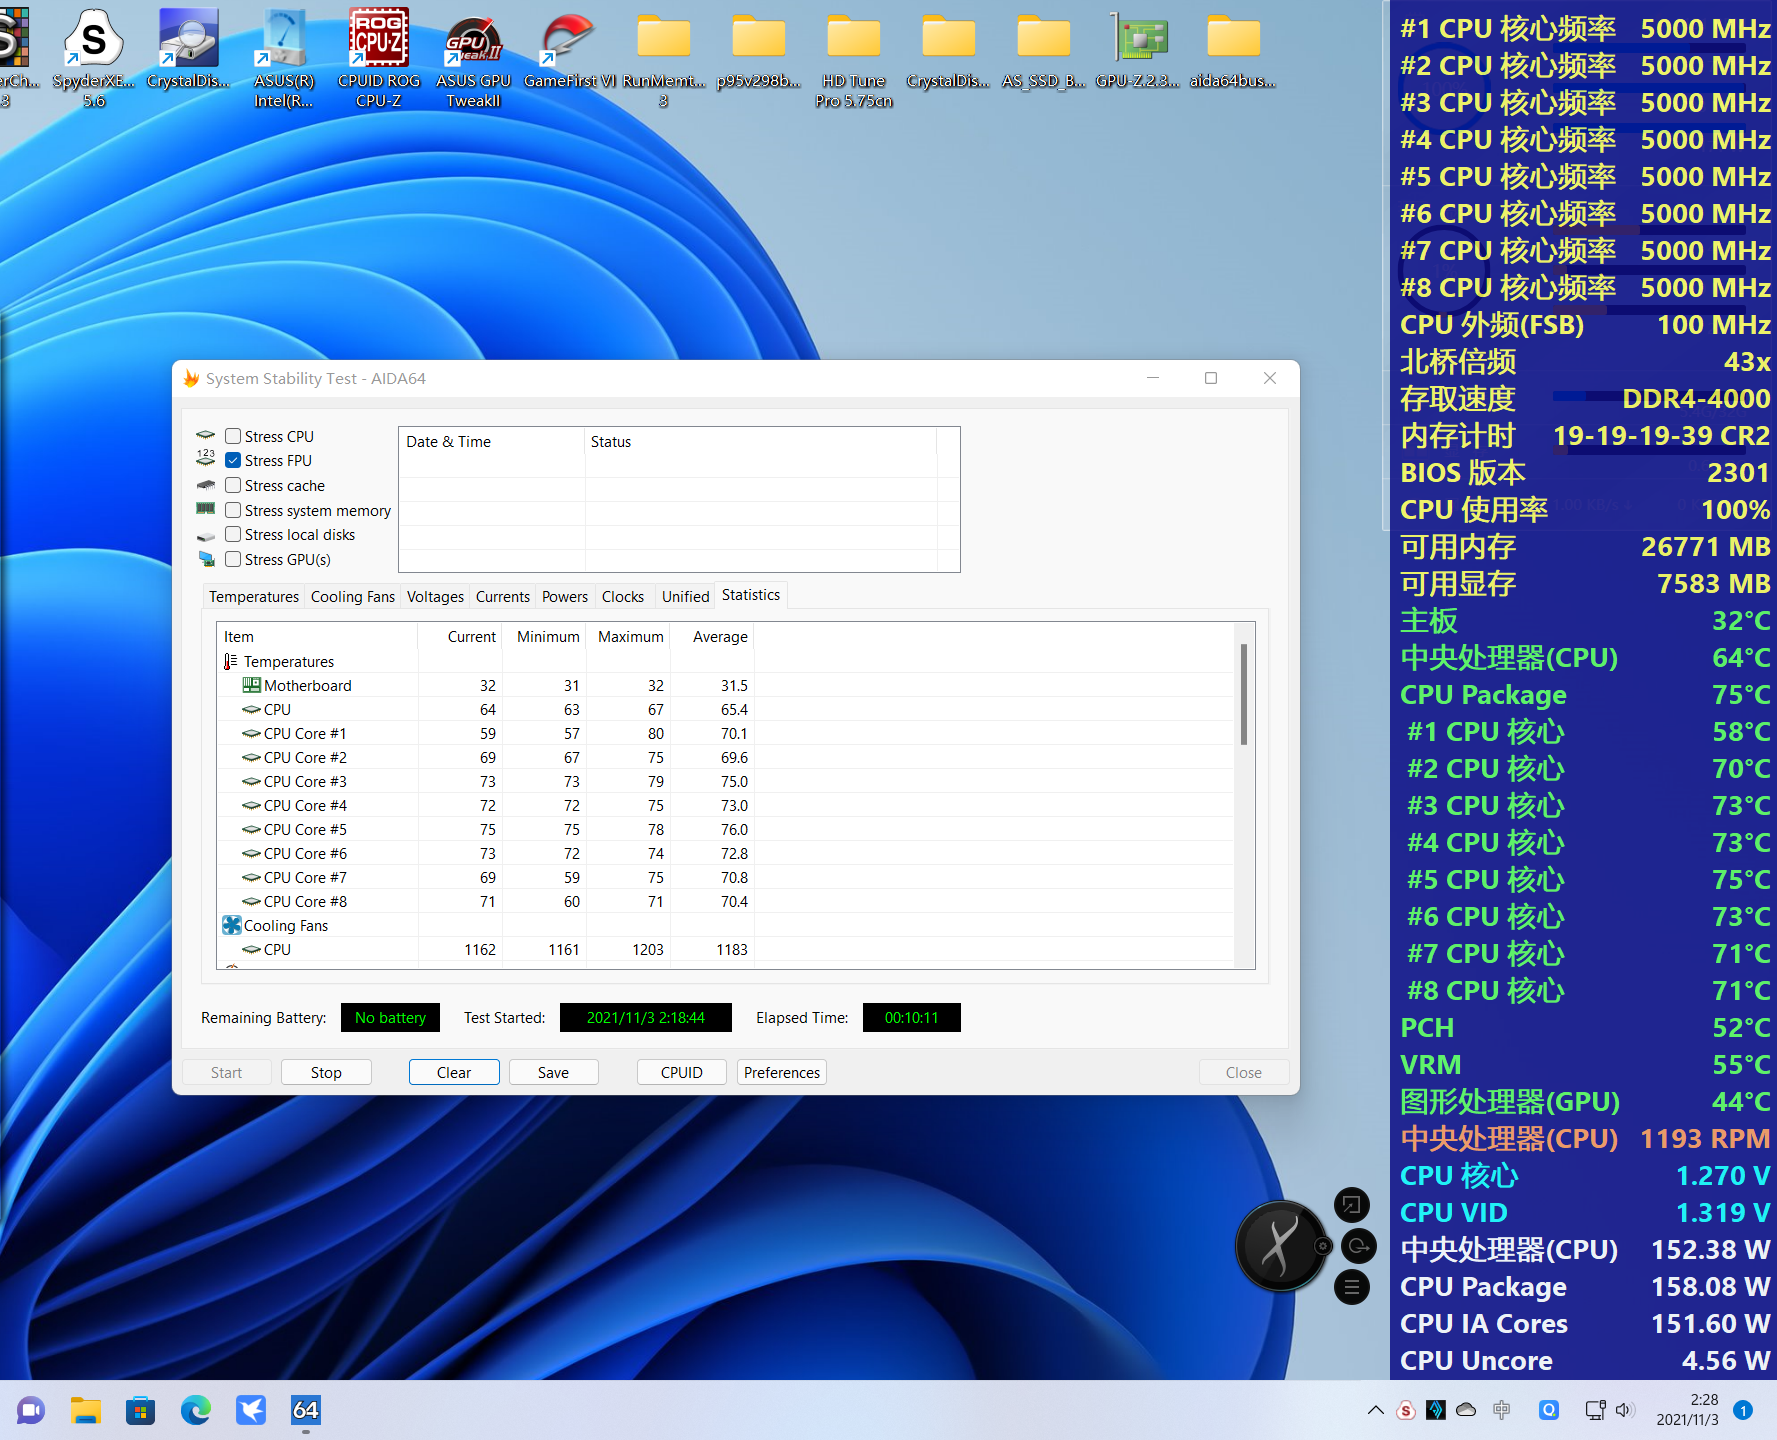Screen dimensions: 1777x1440
Task: Click the Maximum column header
Action: click(x=630, y=636)
